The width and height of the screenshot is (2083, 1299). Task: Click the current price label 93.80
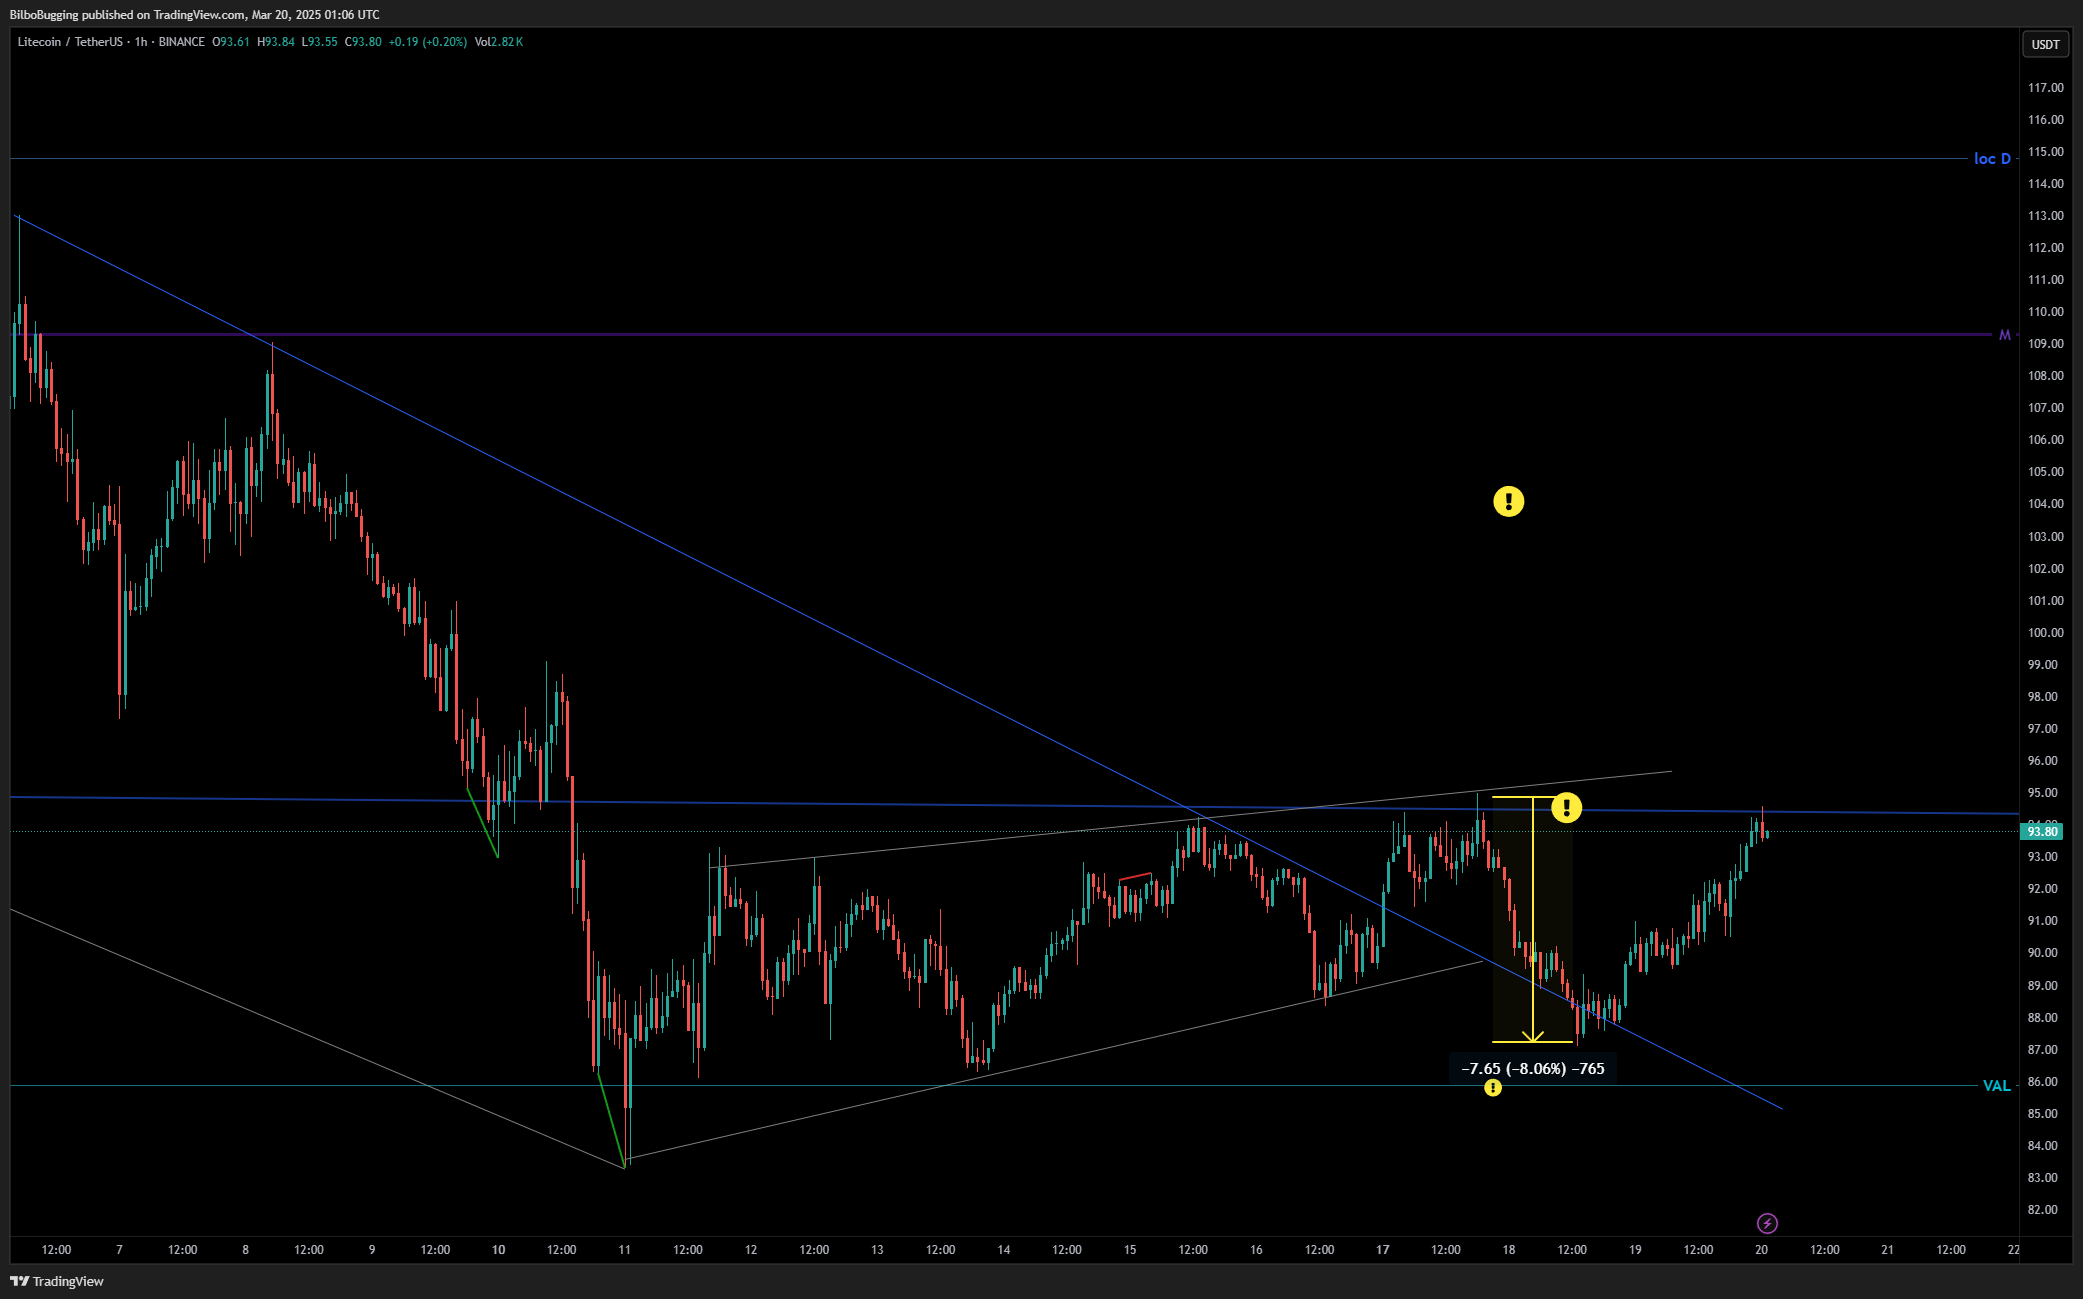pyautogui.click(x=2041, y=831)
